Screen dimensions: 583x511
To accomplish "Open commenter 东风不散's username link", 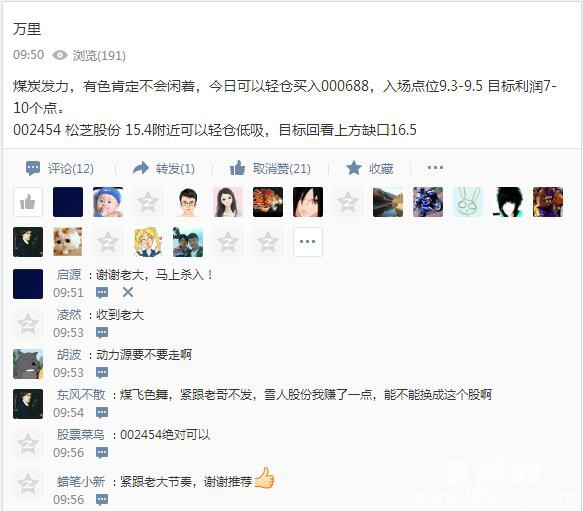I will point(81,395).
